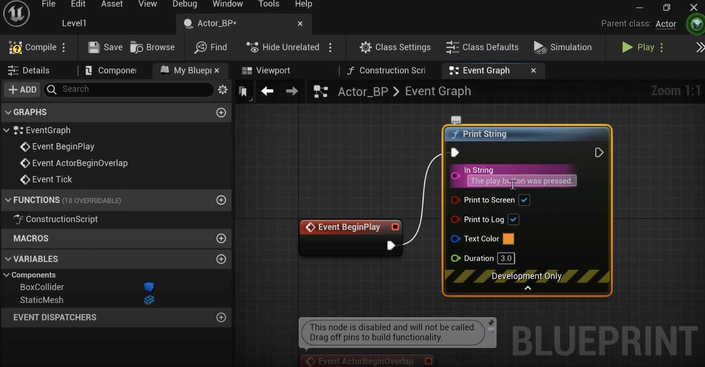Open Class Settings
This screenshot has height=367, width=705.
click(x=395, y=47)
